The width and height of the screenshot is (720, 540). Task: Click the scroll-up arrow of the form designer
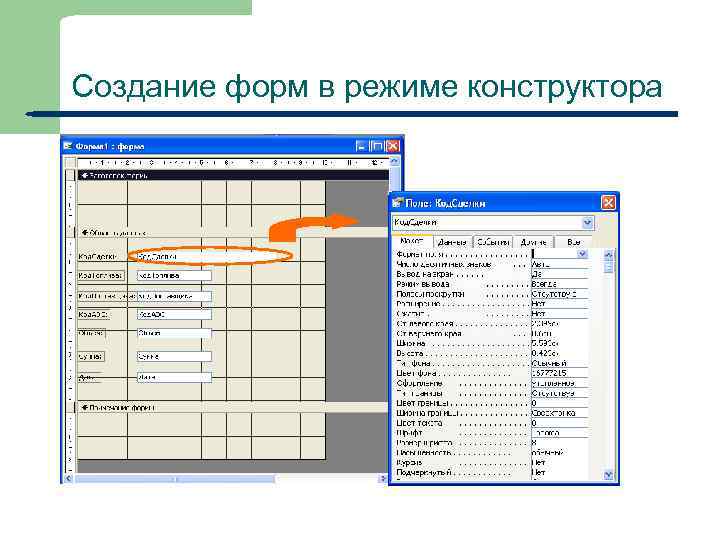point(394,162)
